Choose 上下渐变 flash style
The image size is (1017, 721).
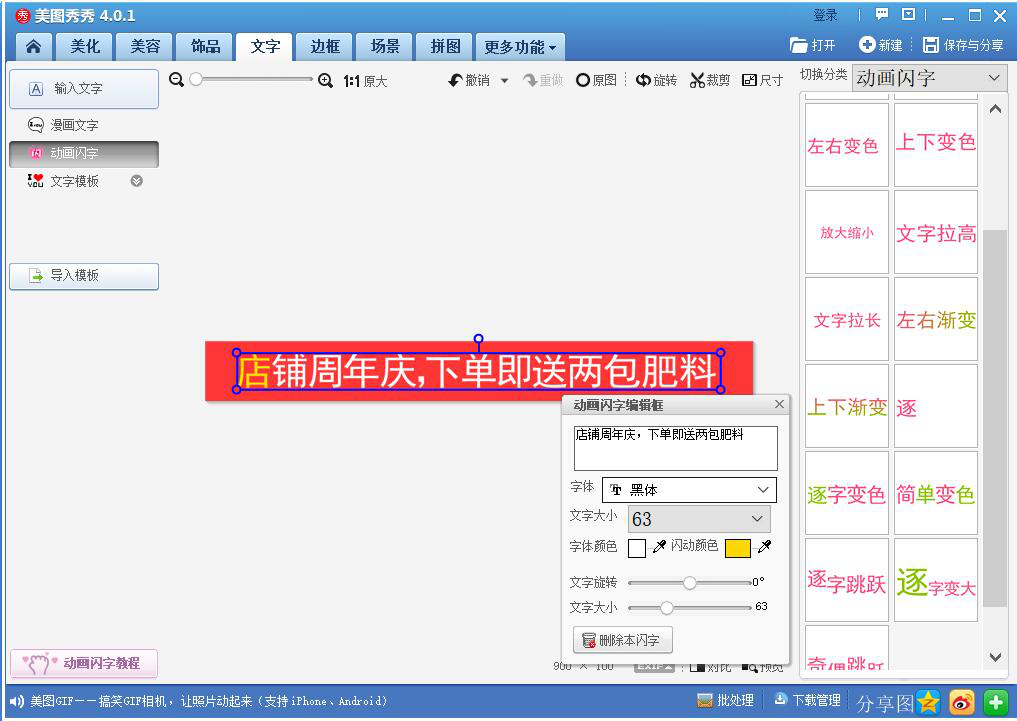(846, 406)
